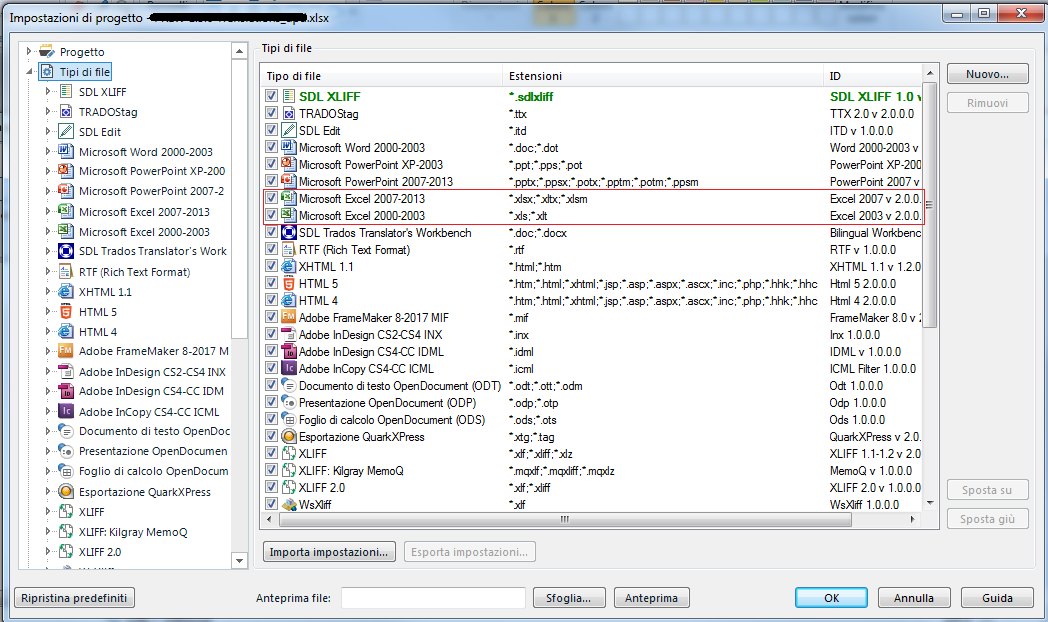Click the XLIFF: Kilgray MemoQ icon in the tree

[66, 532]
